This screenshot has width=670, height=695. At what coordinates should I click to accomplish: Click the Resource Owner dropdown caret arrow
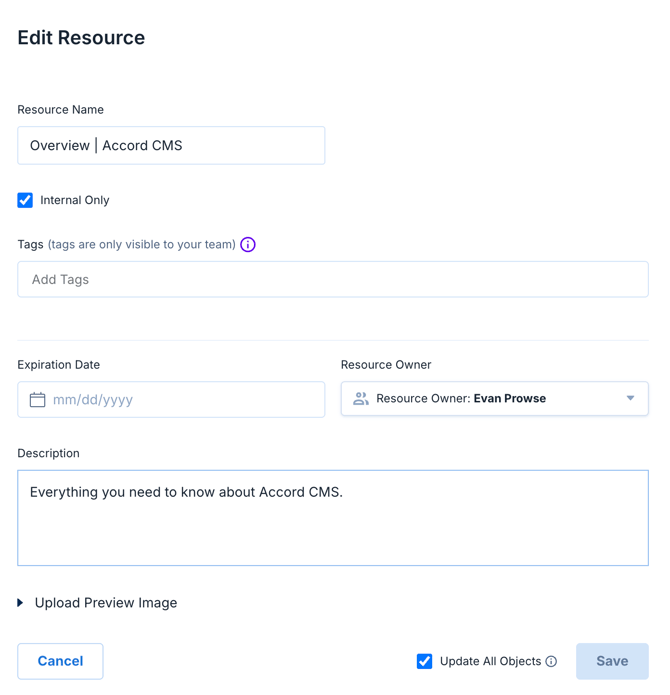(x=630, y=399)
